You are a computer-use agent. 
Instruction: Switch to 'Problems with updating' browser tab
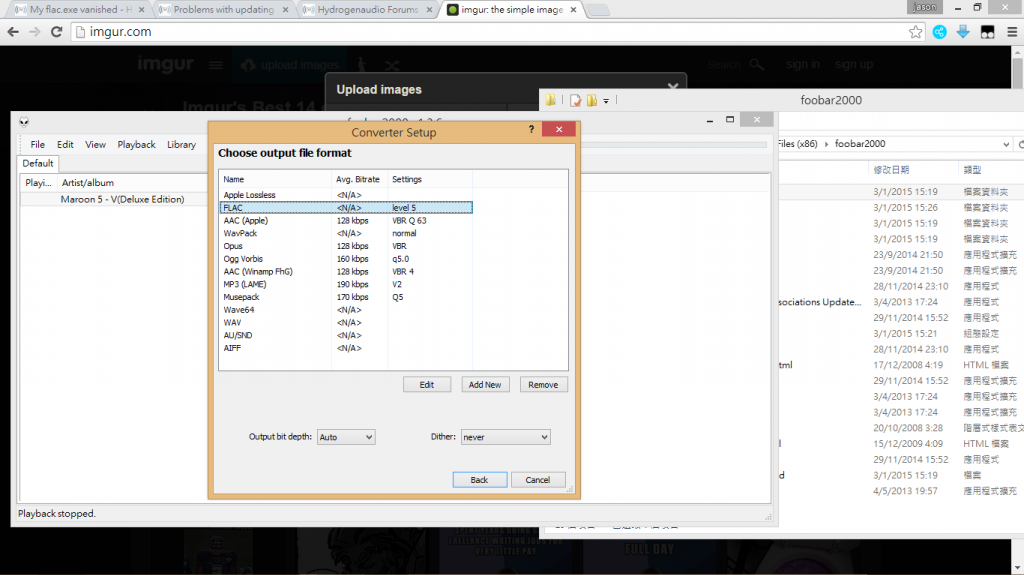pyautogui.click(x=223, y=10)
